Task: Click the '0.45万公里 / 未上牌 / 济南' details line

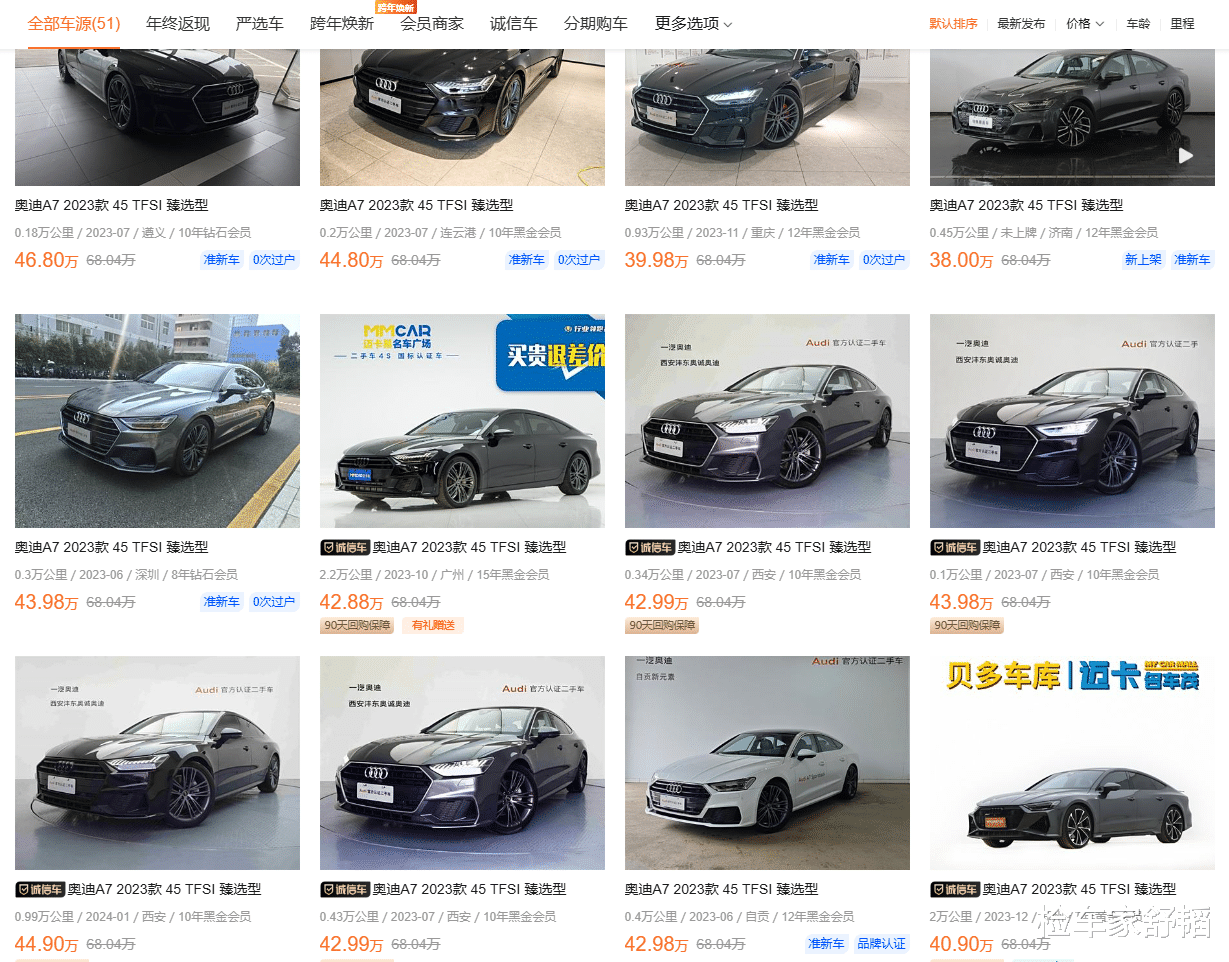Action: click(1044, 233)
